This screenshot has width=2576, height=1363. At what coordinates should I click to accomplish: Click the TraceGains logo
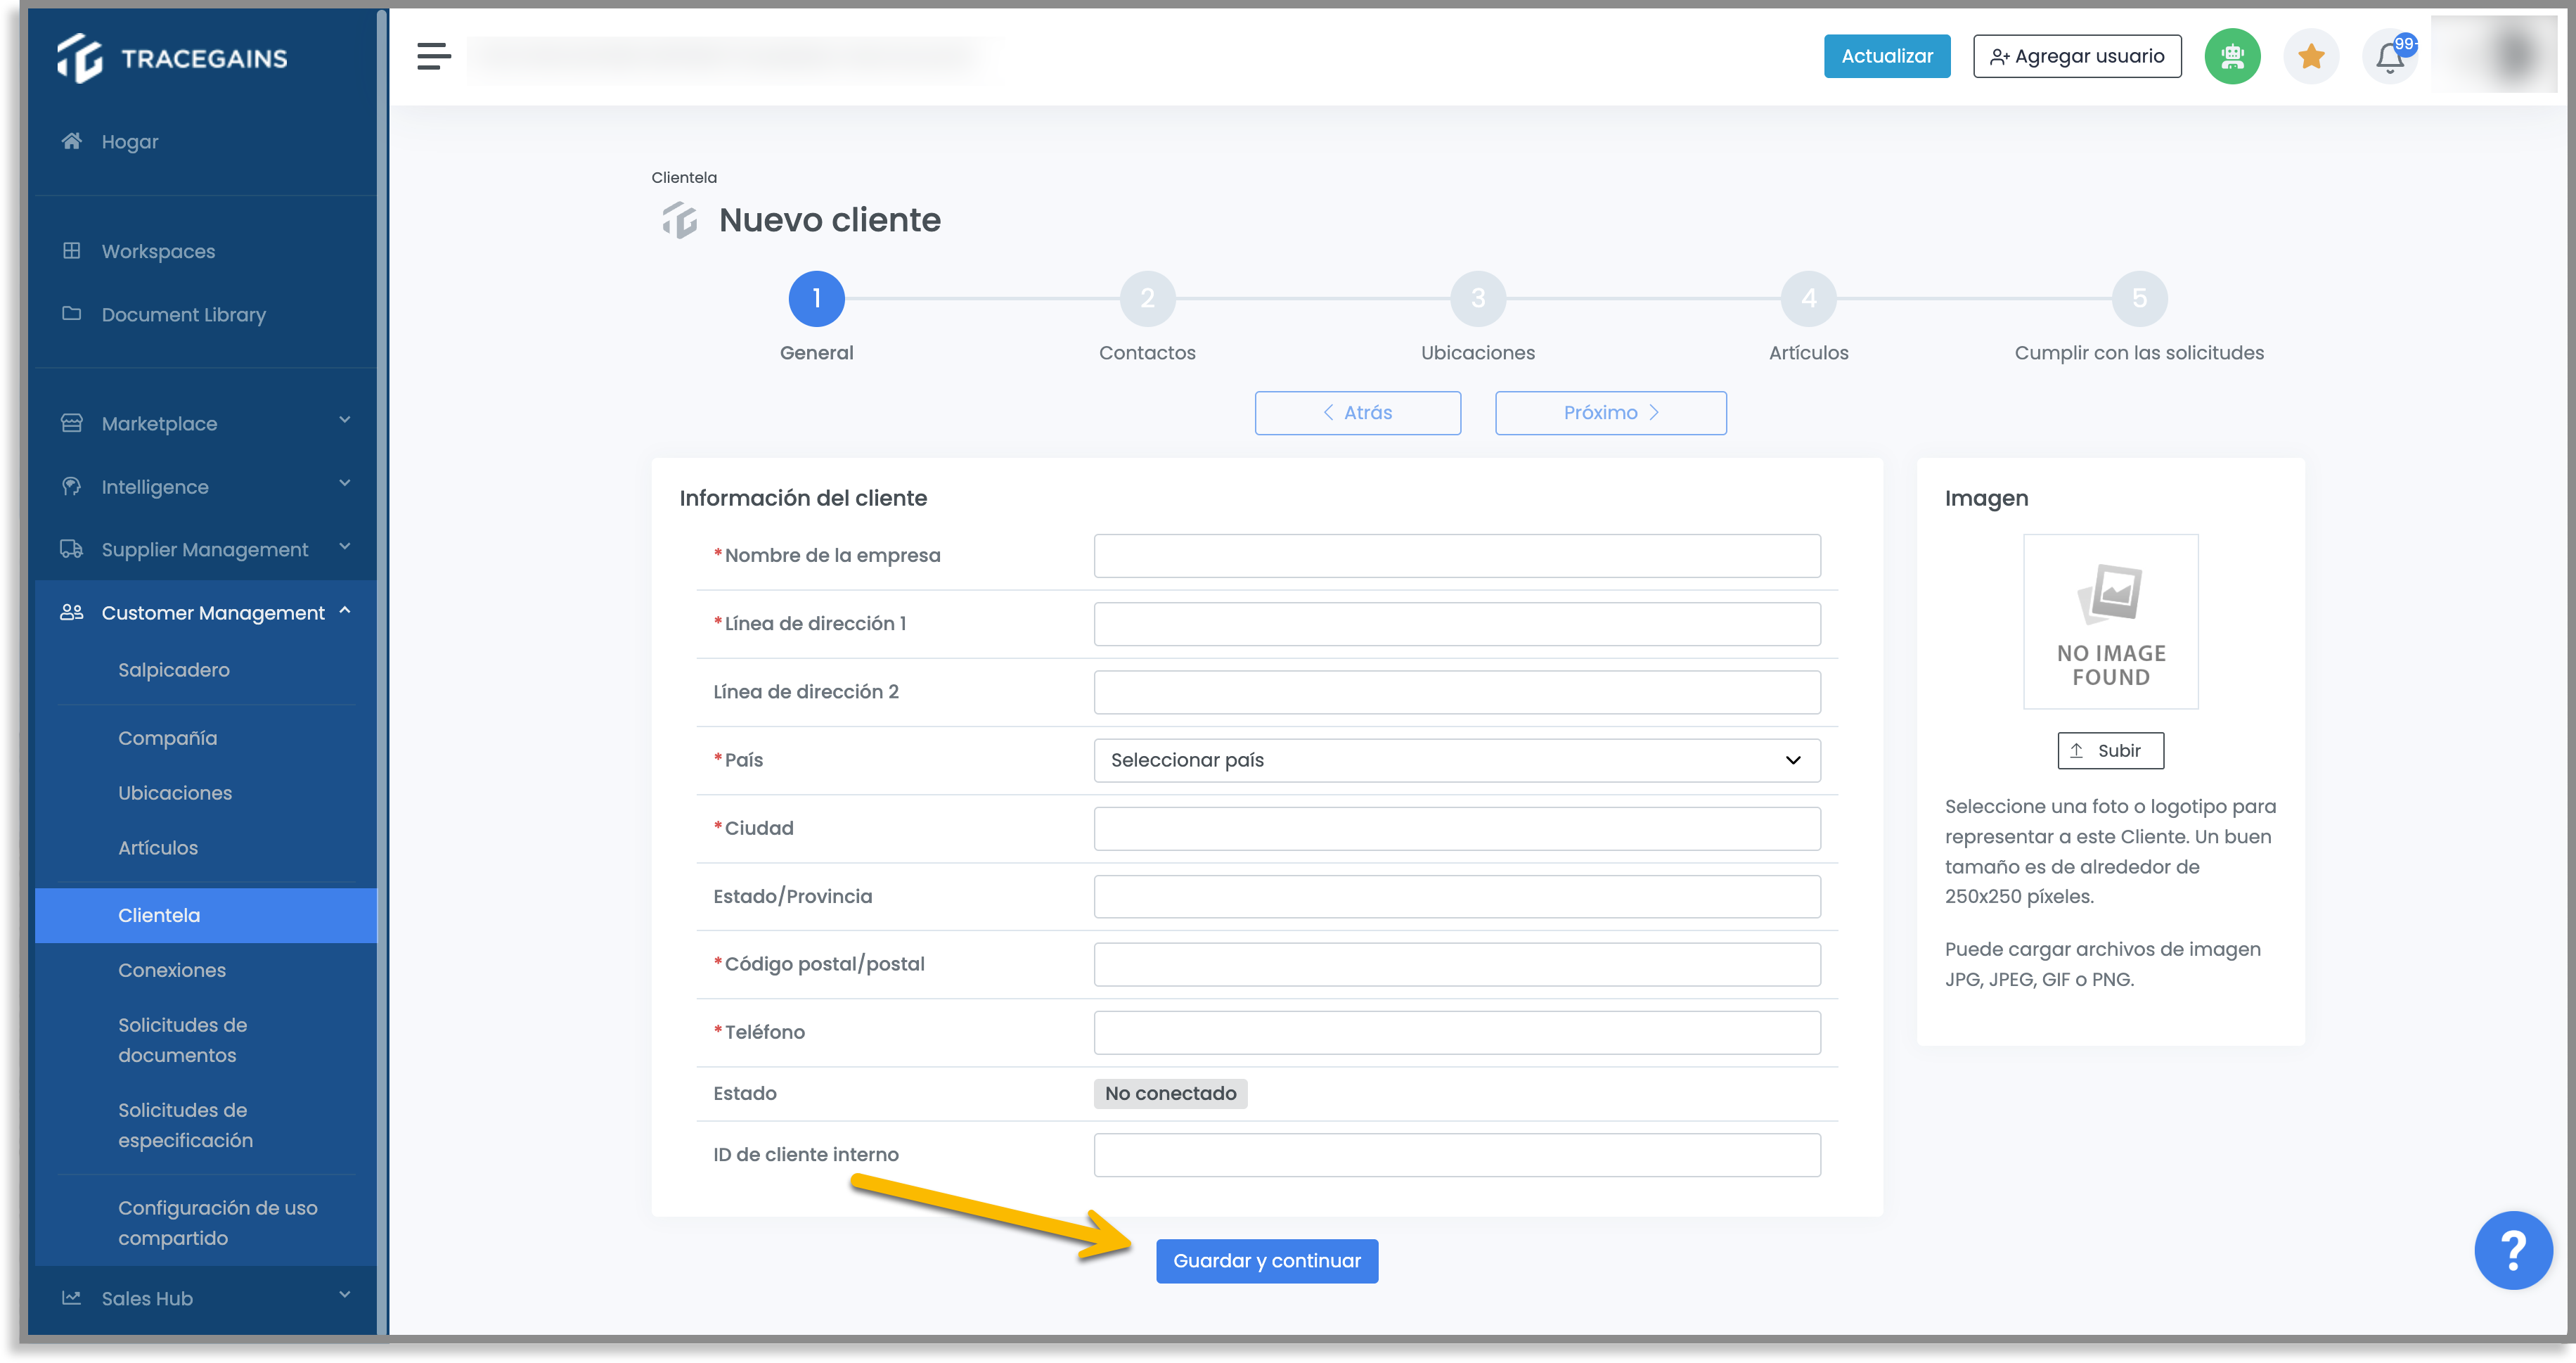(x=172, y=58)
